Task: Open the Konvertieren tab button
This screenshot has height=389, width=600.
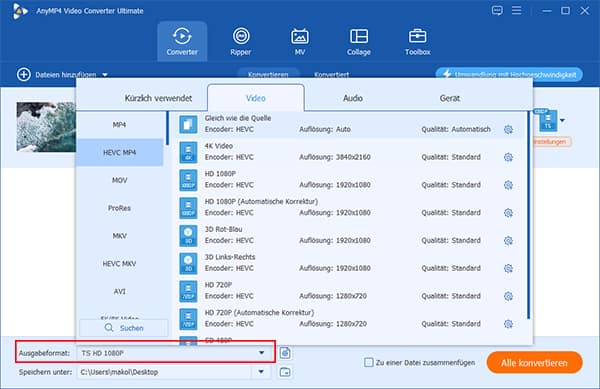Action: pos(268,74)
